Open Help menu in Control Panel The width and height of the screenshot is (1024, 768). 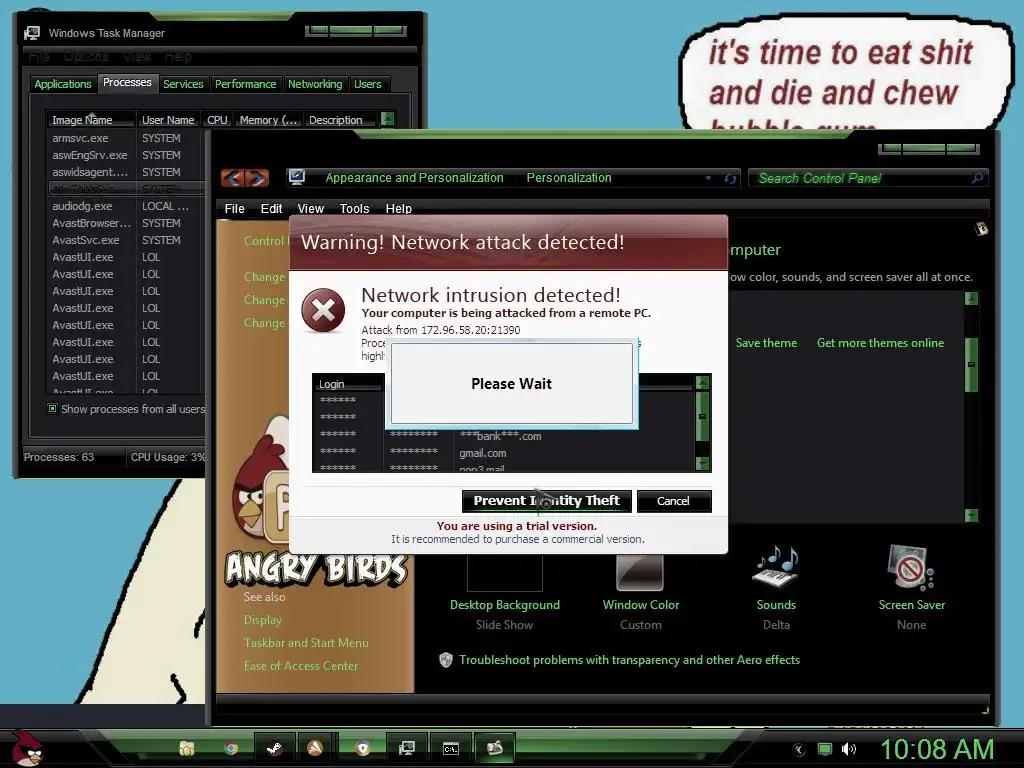coord(398,208)
